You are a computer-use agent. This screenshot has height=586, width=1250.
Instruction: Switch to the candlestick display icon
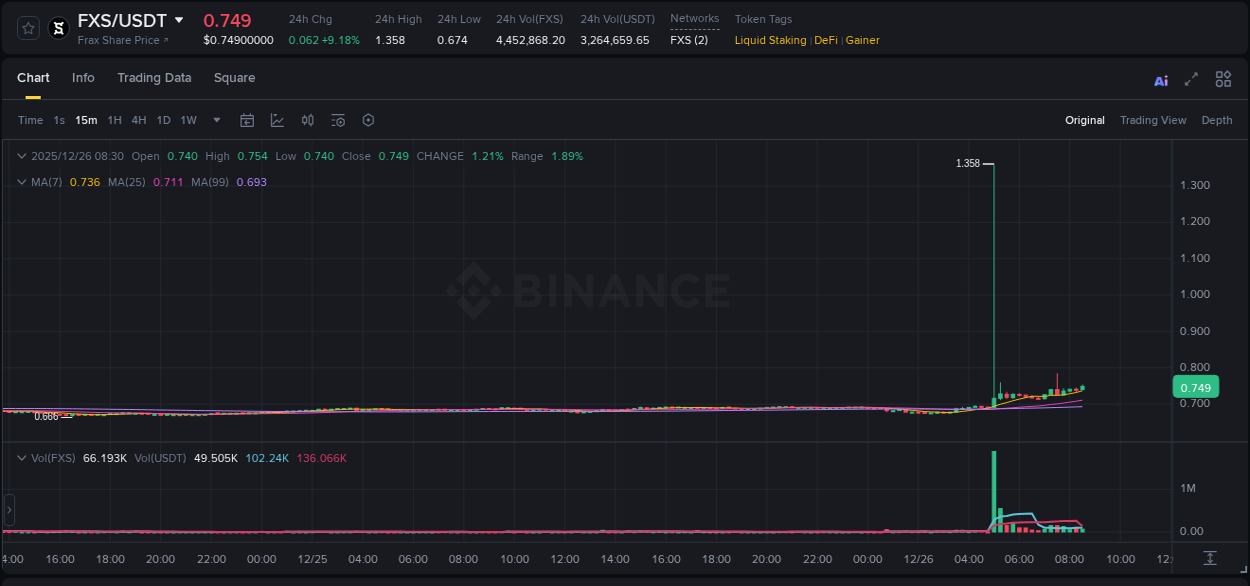[307, 120]
